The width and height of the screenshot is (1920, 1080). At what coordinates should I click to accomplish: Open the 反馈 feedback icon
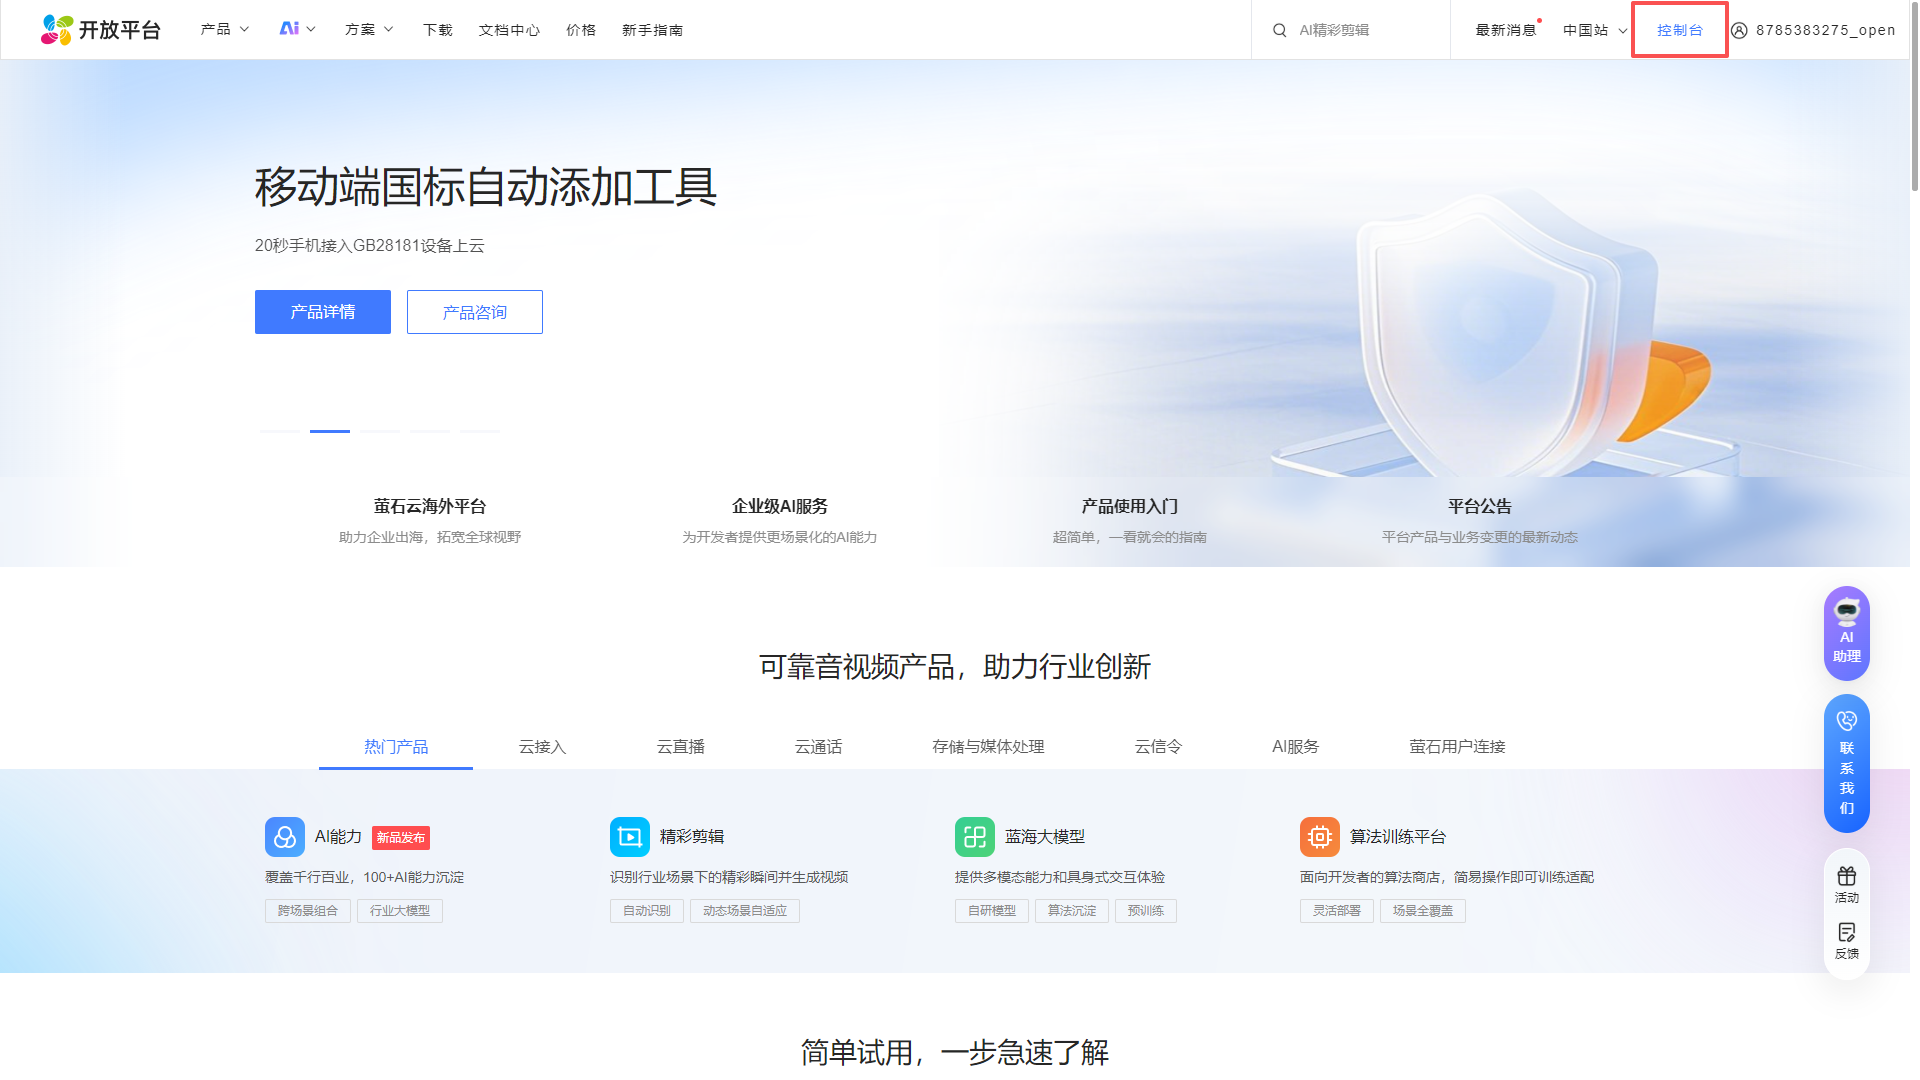coord(1846,933)
